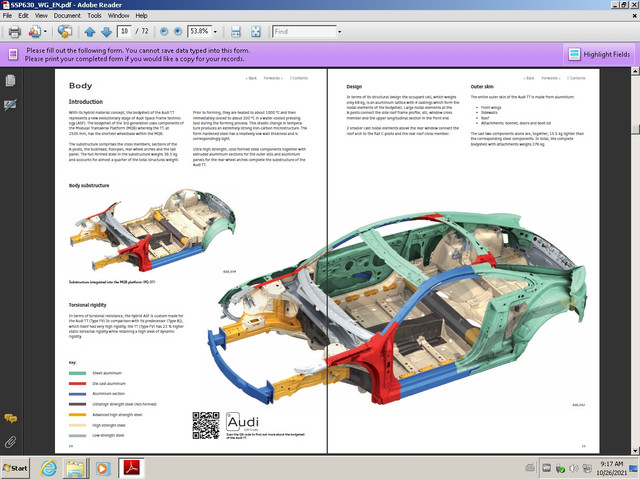Click the 'Torsional rigidity' heading
640x480 pixels.
[x=87, y=305]
